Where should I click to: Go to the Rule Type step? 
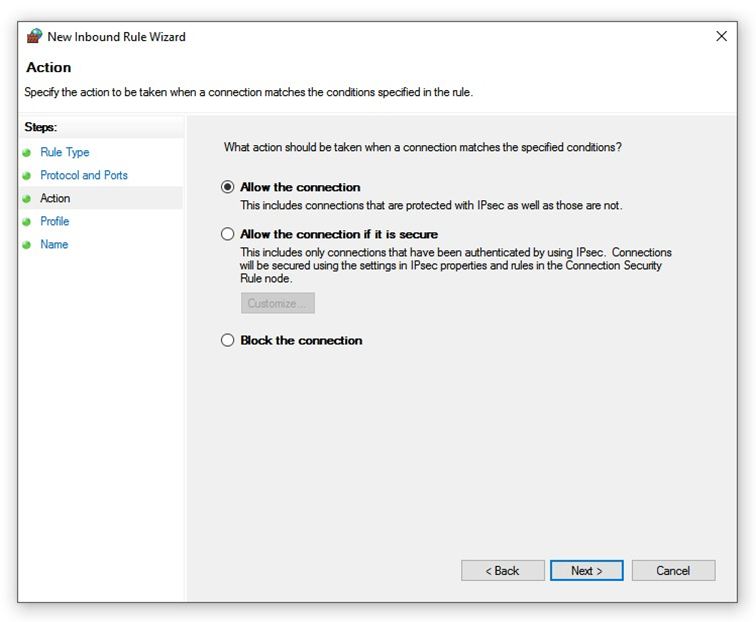[x=65, y=152]
